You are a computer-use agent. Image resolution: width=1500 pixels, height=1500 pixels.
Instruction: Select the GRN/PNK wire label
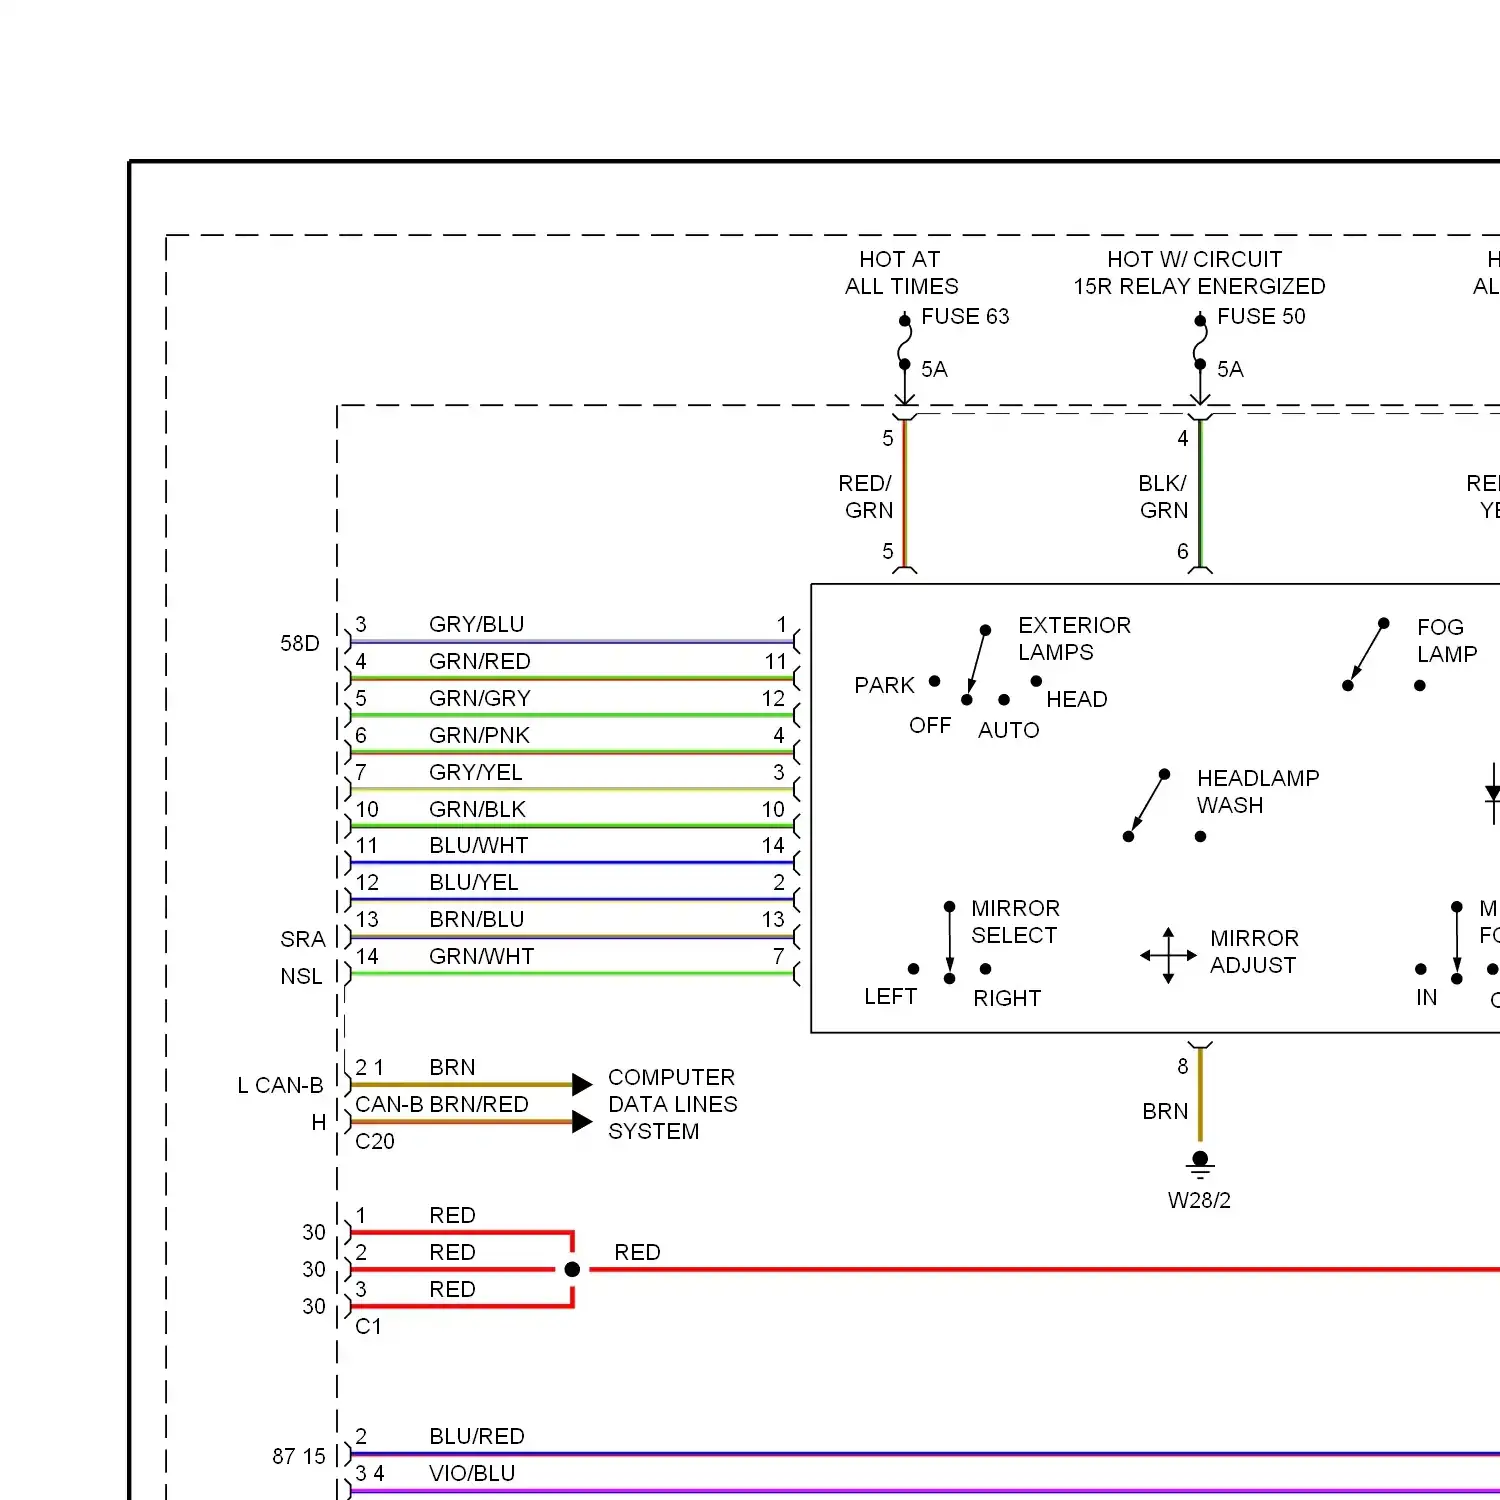[480, 736]
